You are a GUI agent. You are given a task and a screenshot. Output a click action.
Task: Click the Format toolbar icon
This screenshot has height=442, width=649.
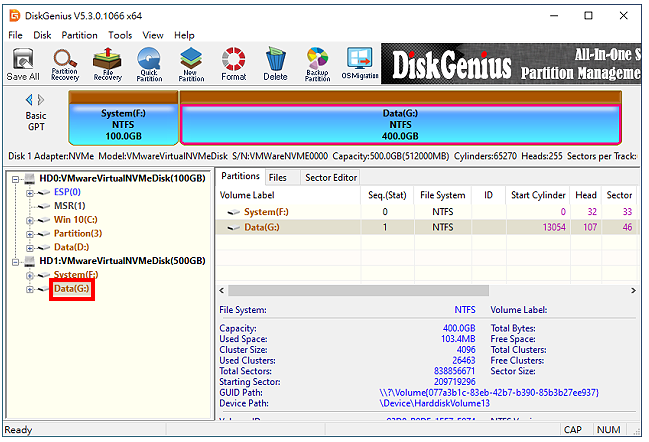pos(233,64)
